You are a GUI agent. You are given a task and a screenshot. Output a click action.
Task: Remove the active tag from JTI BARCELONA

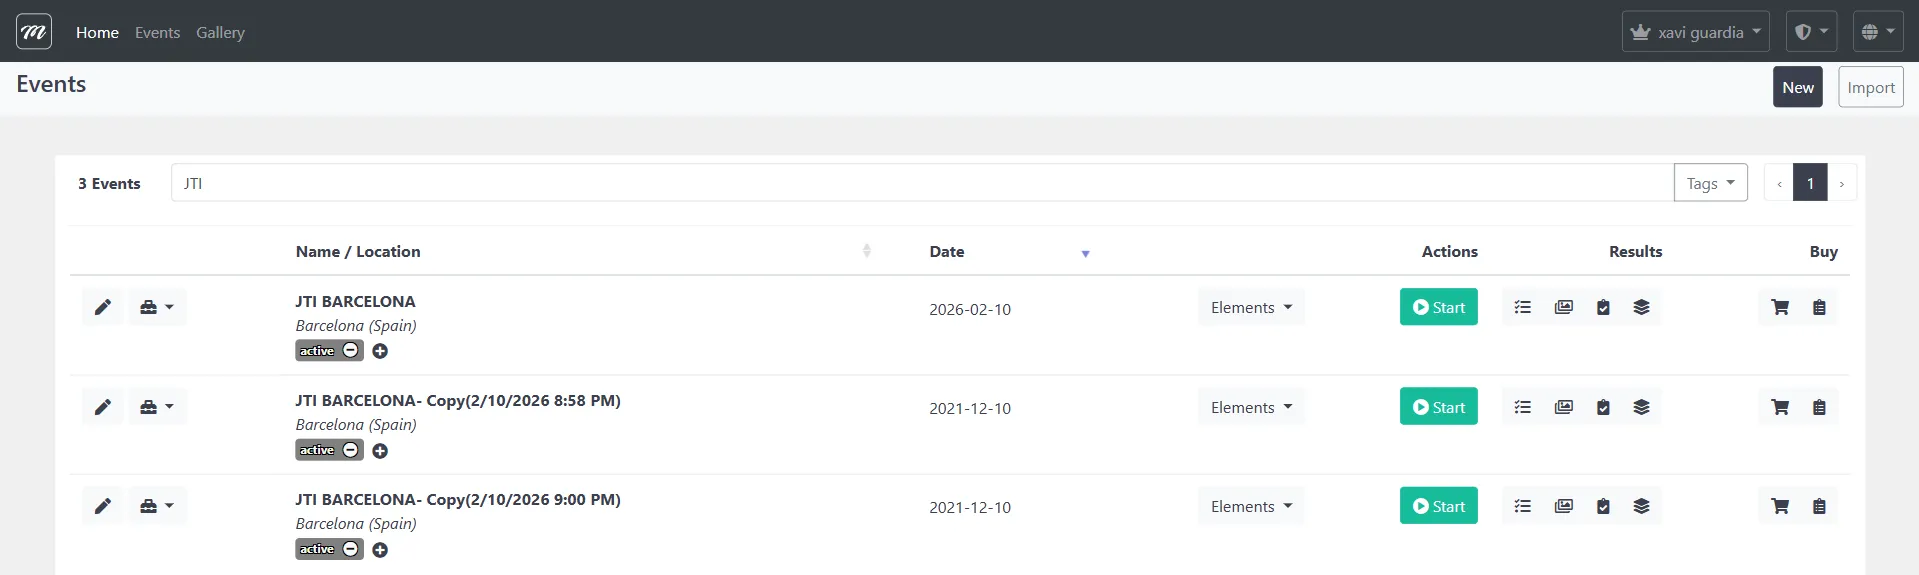[x=351, y=350]
